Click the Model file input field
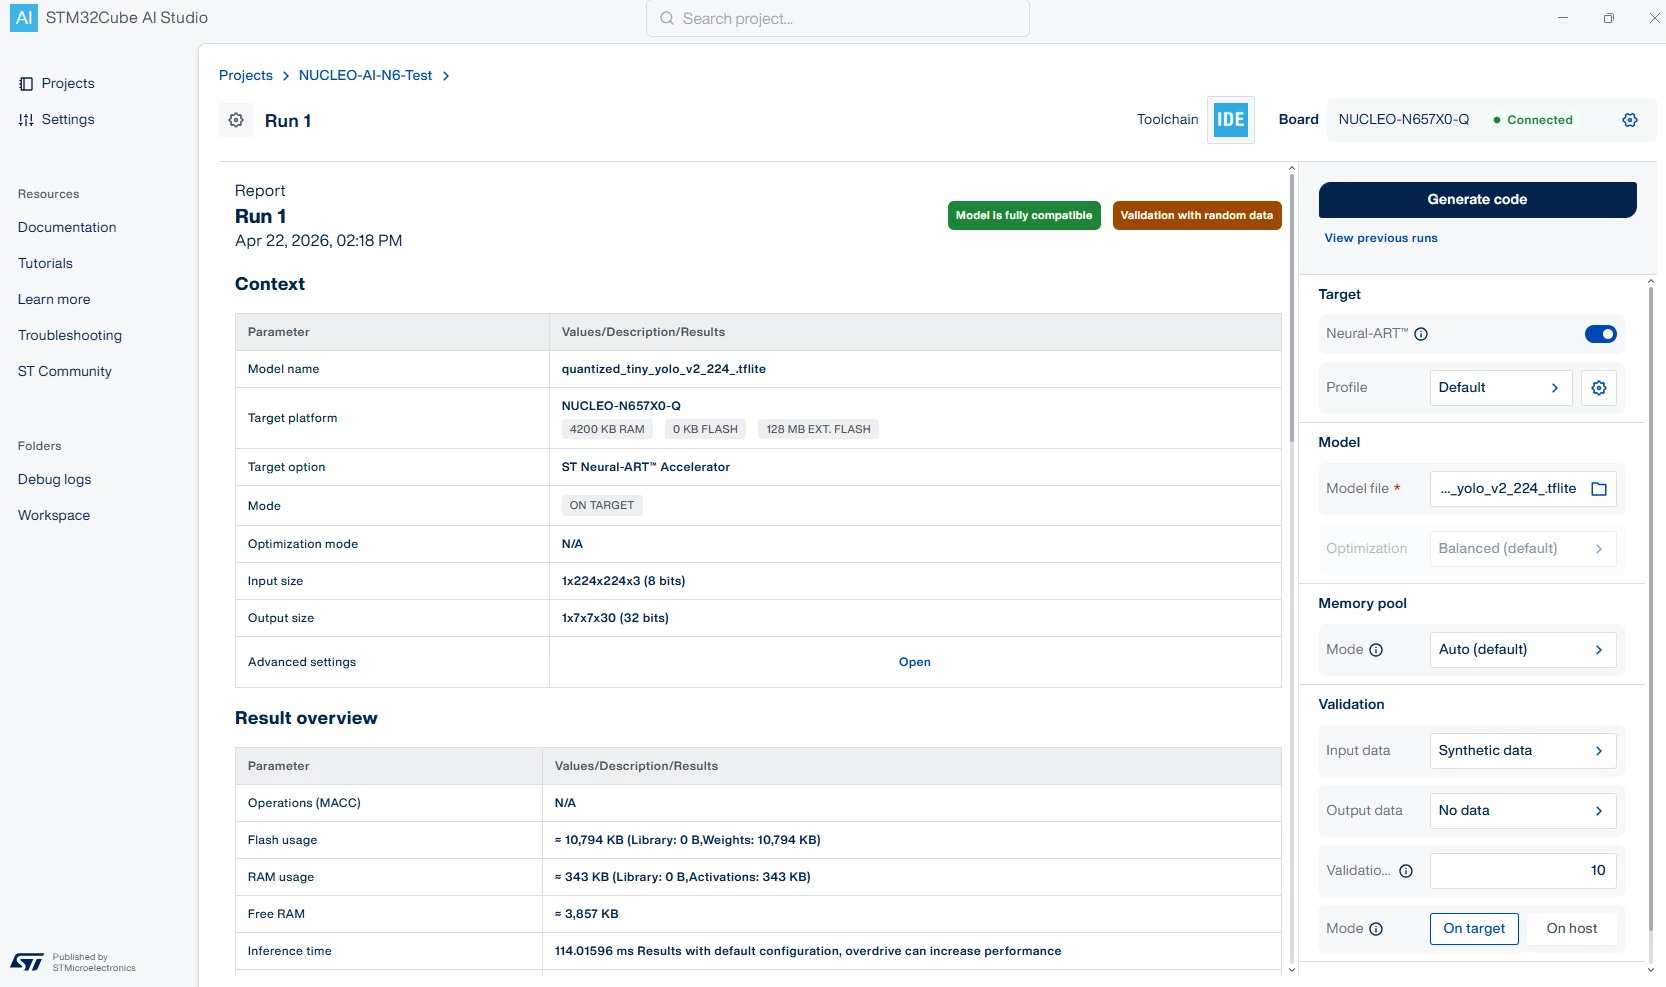 click(1523, 489)
